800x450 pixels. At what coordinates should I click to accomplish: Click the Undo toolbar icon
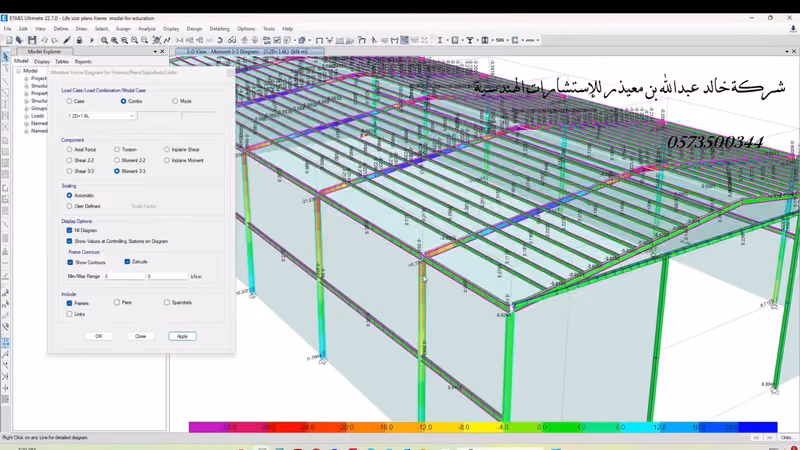[44, 40]
